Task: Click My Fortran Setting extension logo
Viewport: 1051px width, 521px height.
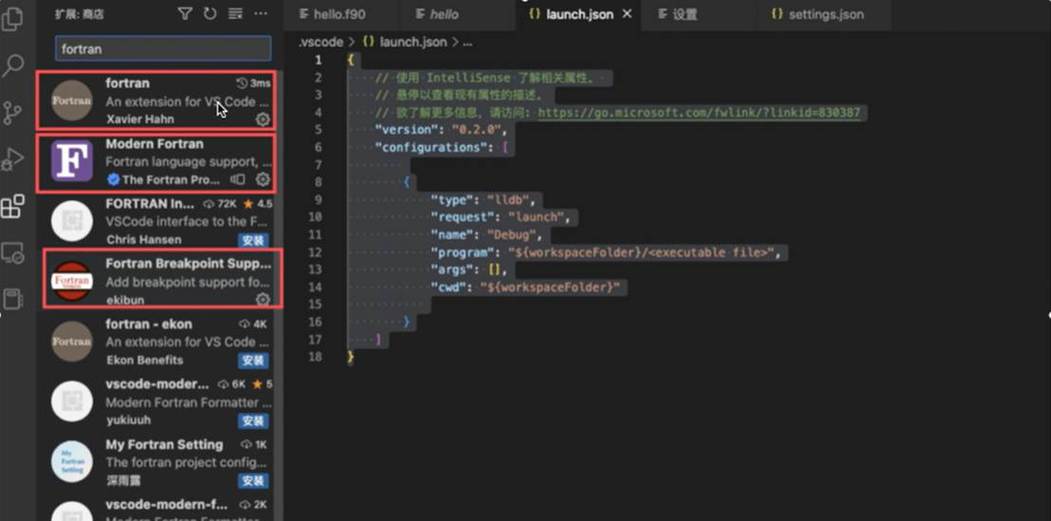Action: point(72,461)
